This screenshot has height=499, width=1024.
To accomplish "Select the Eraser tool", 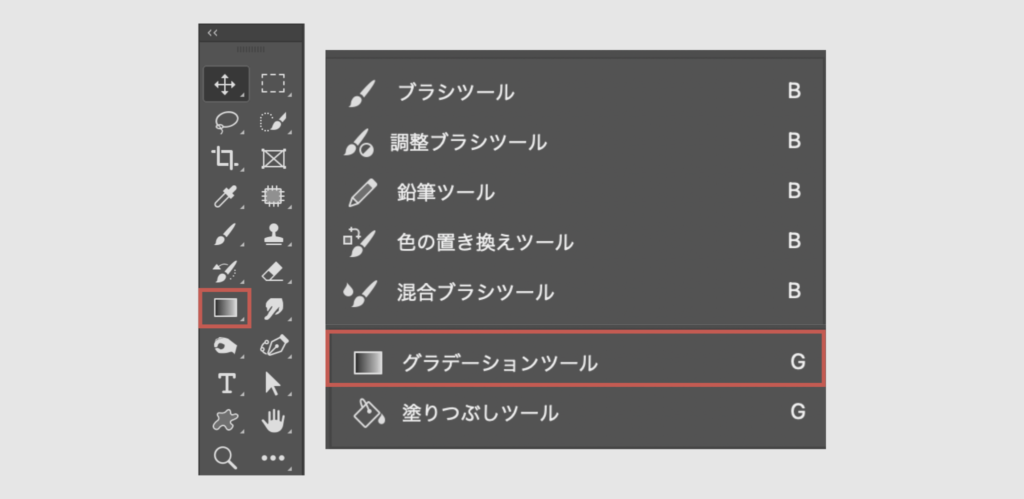I will pos(273,271).
